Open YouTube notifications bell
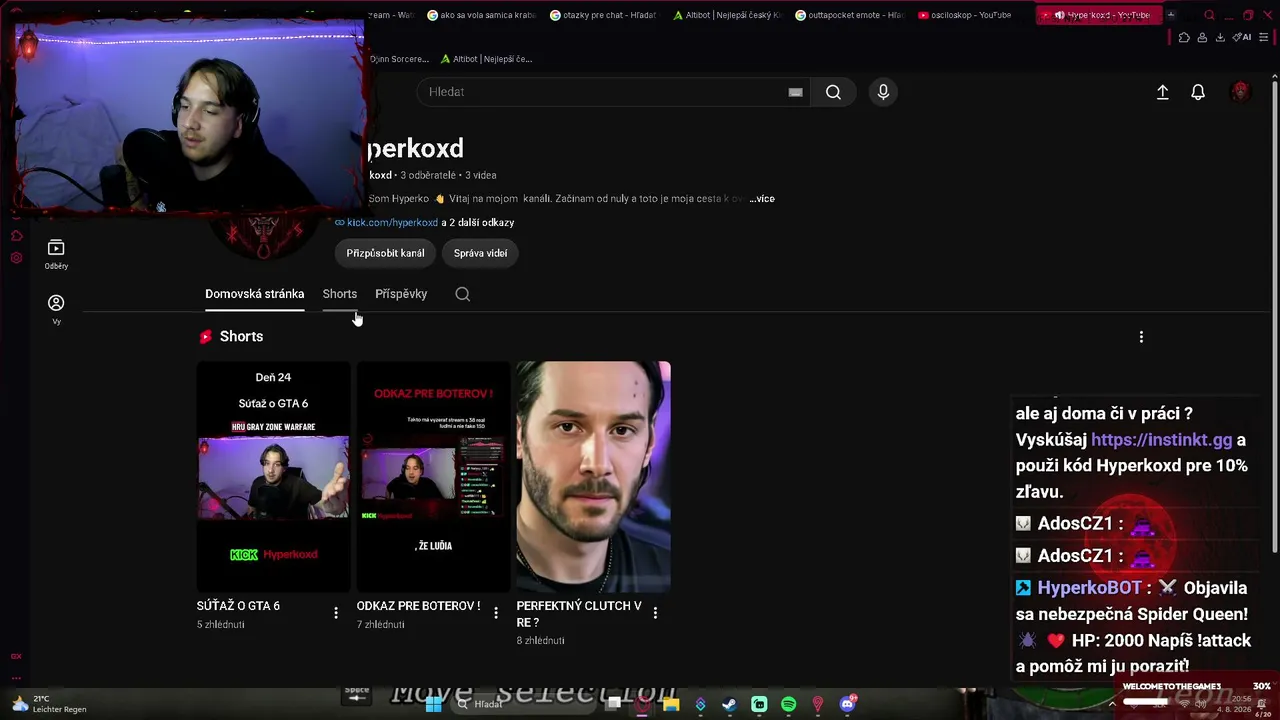This screenshot has height=720, width=1280. (x=1198, y=92)
